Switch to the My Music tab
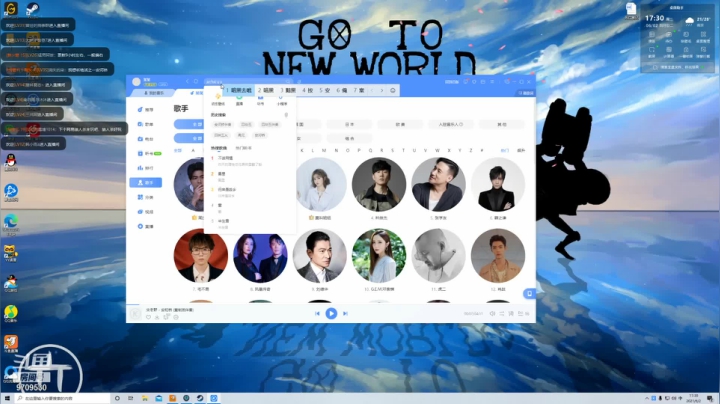720x404 pixels. click(x=154, y=93)
